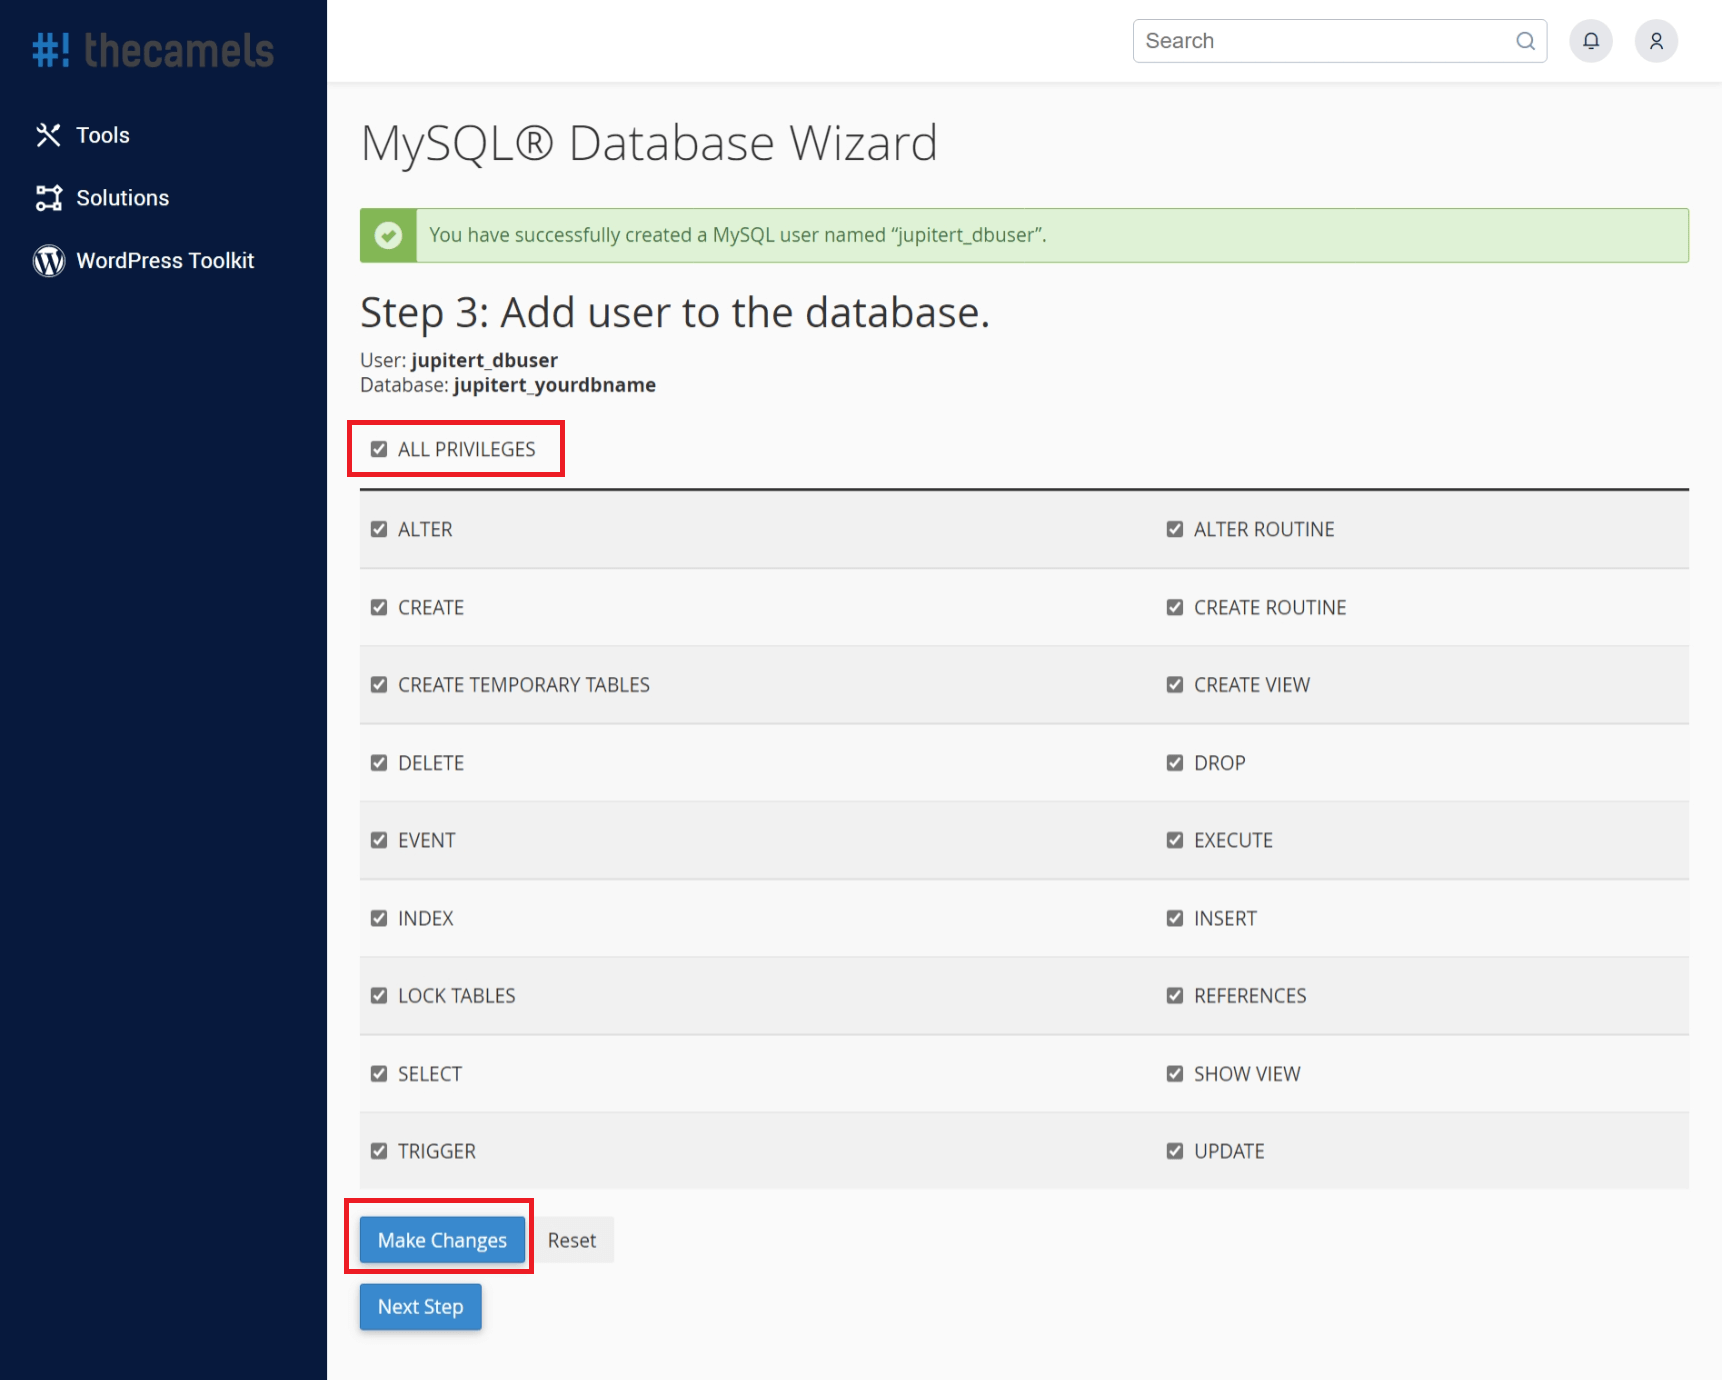The image size is (1722, 1380).
Task: Click the thecamels logo
Action: 153,50
